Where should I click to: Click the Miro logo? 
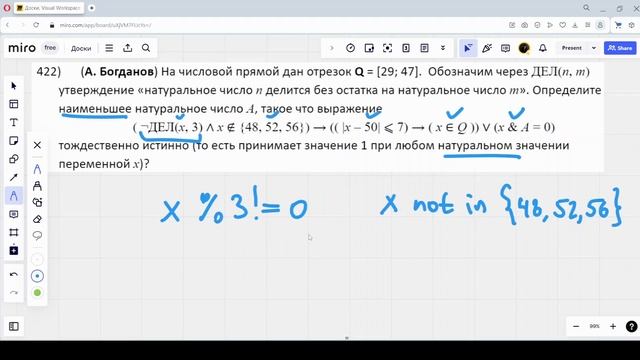click(x=22, y=48)
